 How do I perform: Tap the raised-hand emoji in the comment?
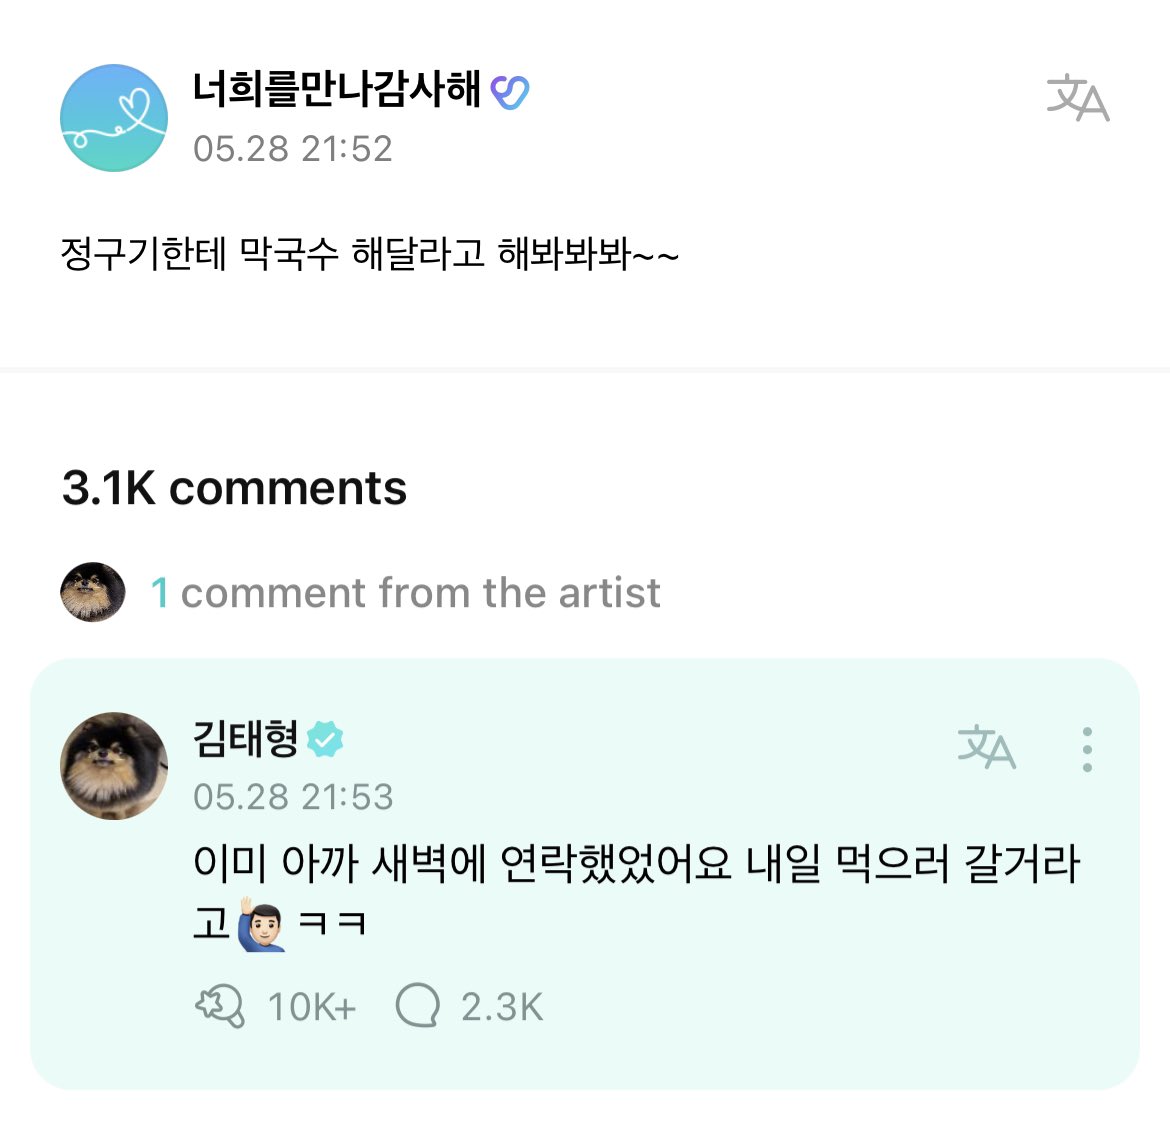point(262,924)
